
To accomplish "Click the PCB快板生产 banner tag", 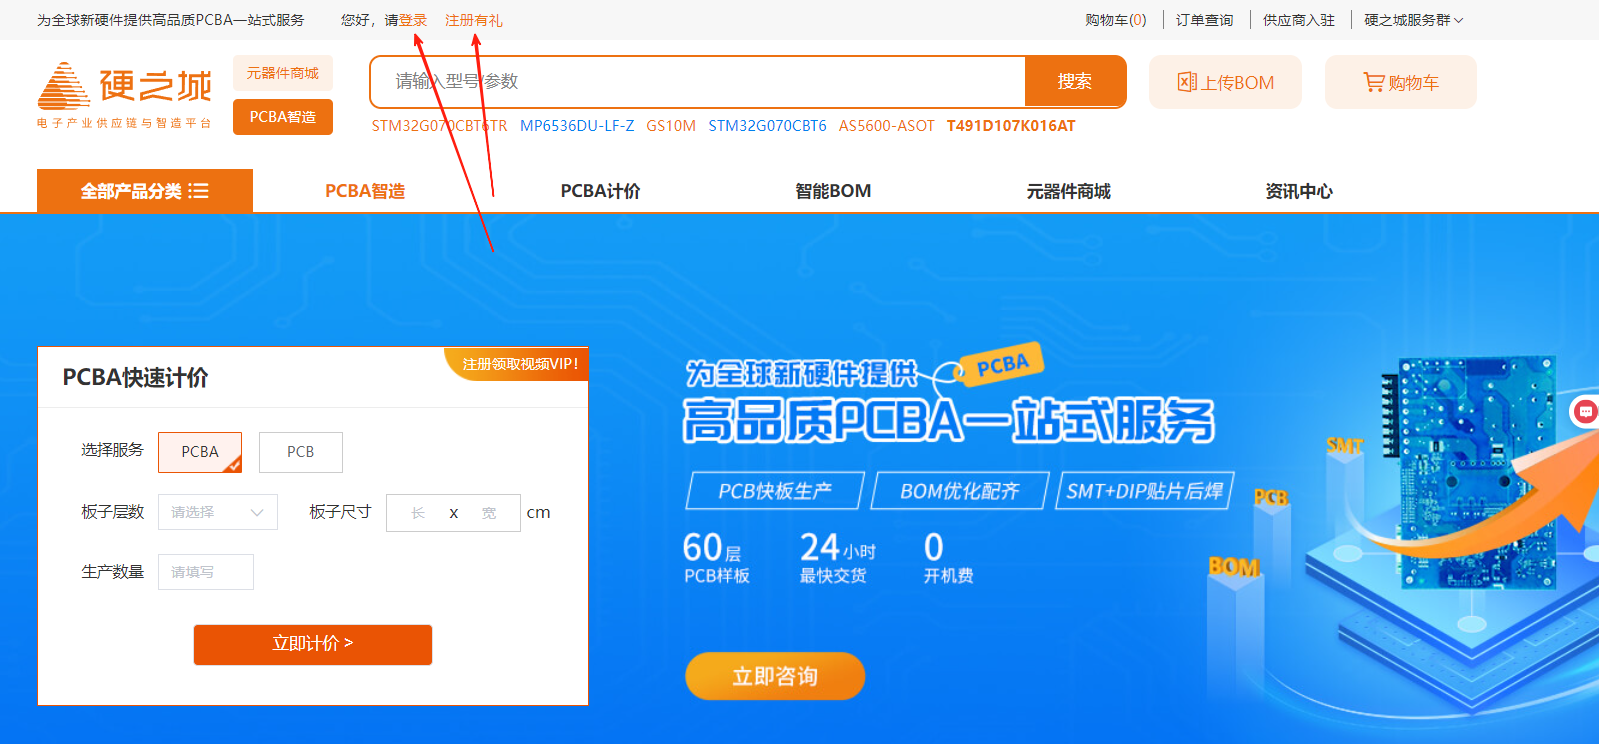I will [775, 491].
